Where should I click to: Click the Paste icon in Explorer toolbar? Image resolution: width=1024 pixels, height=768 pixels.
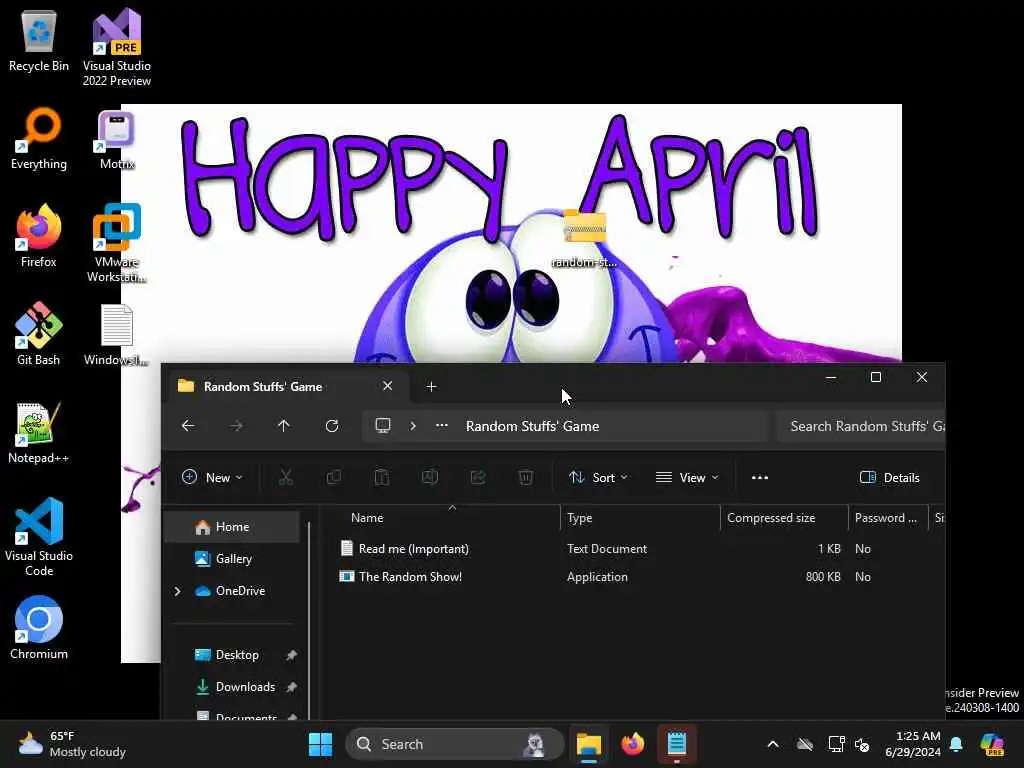tap(381, 477)
